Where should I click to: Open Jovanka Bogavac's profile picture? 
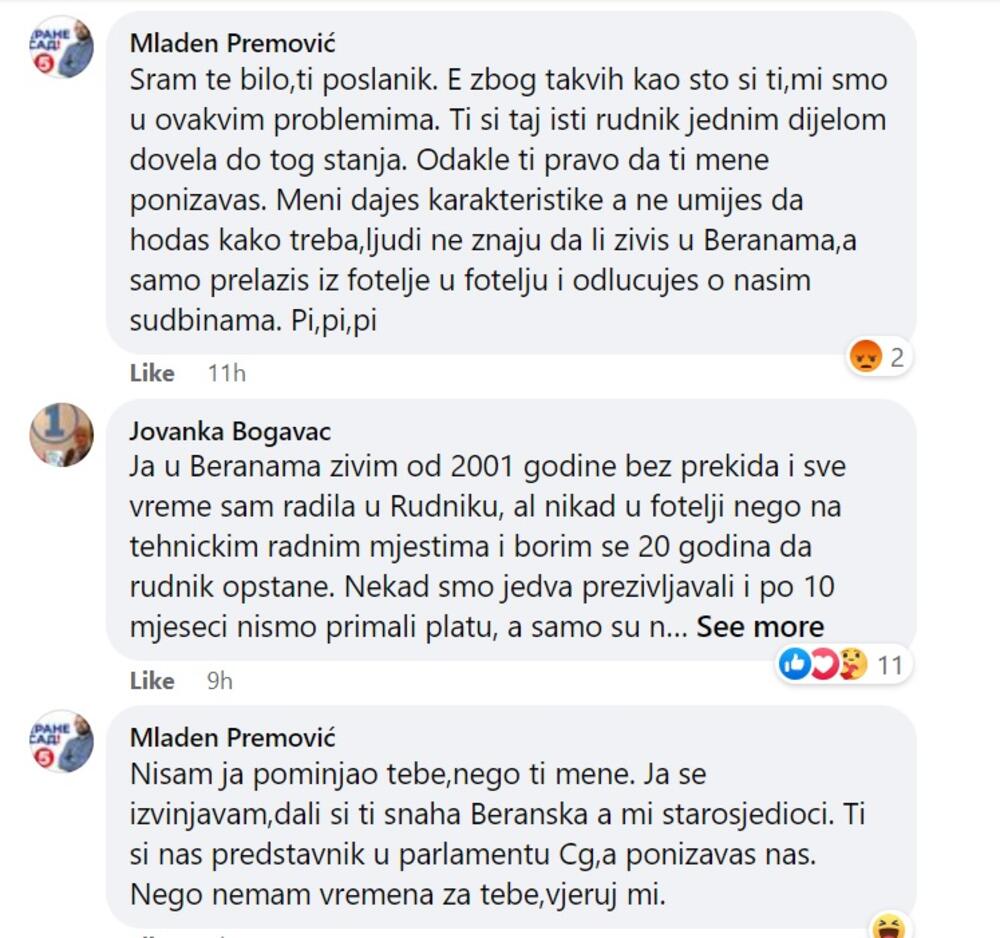point(62,434)
